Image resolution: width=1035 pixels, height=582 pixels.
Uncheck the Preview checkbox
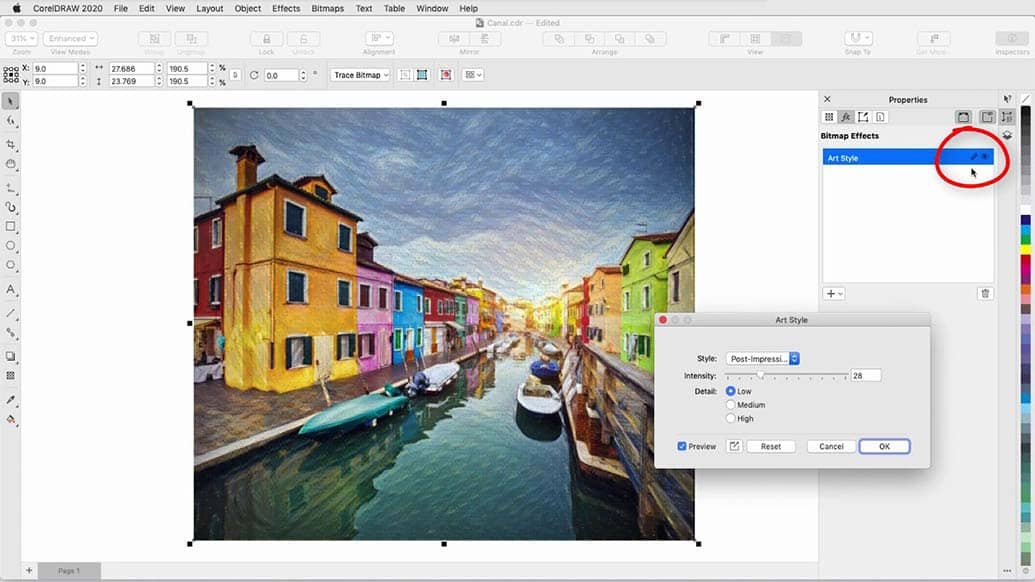click(682, 446)
